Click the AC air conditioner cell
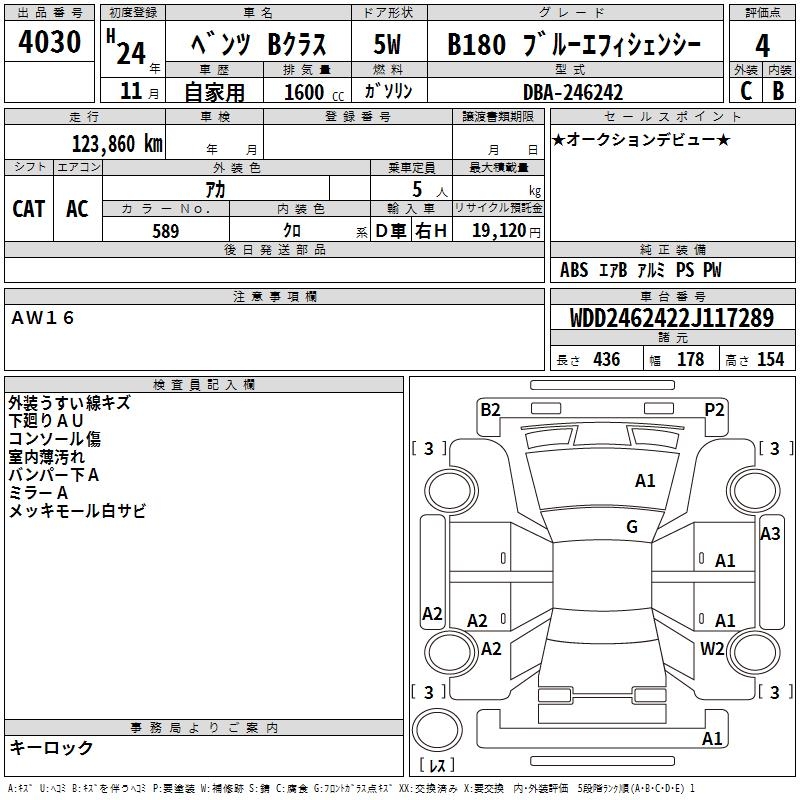Screen dimensions: 800x800 click(77, 209)
